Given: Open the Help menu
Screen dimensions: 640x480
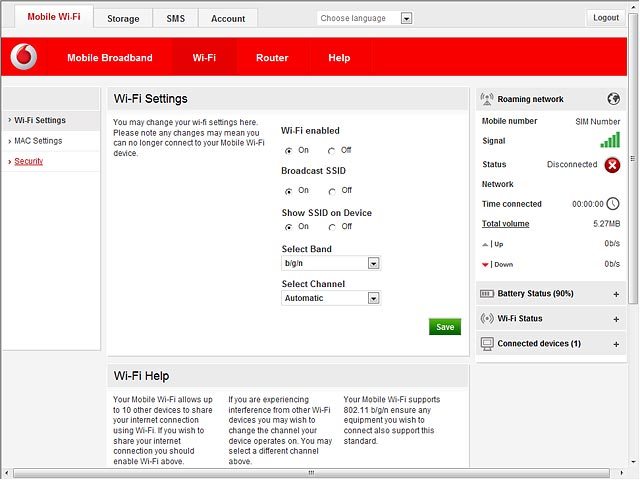Looking at the screenshot, I should point(339,58).
